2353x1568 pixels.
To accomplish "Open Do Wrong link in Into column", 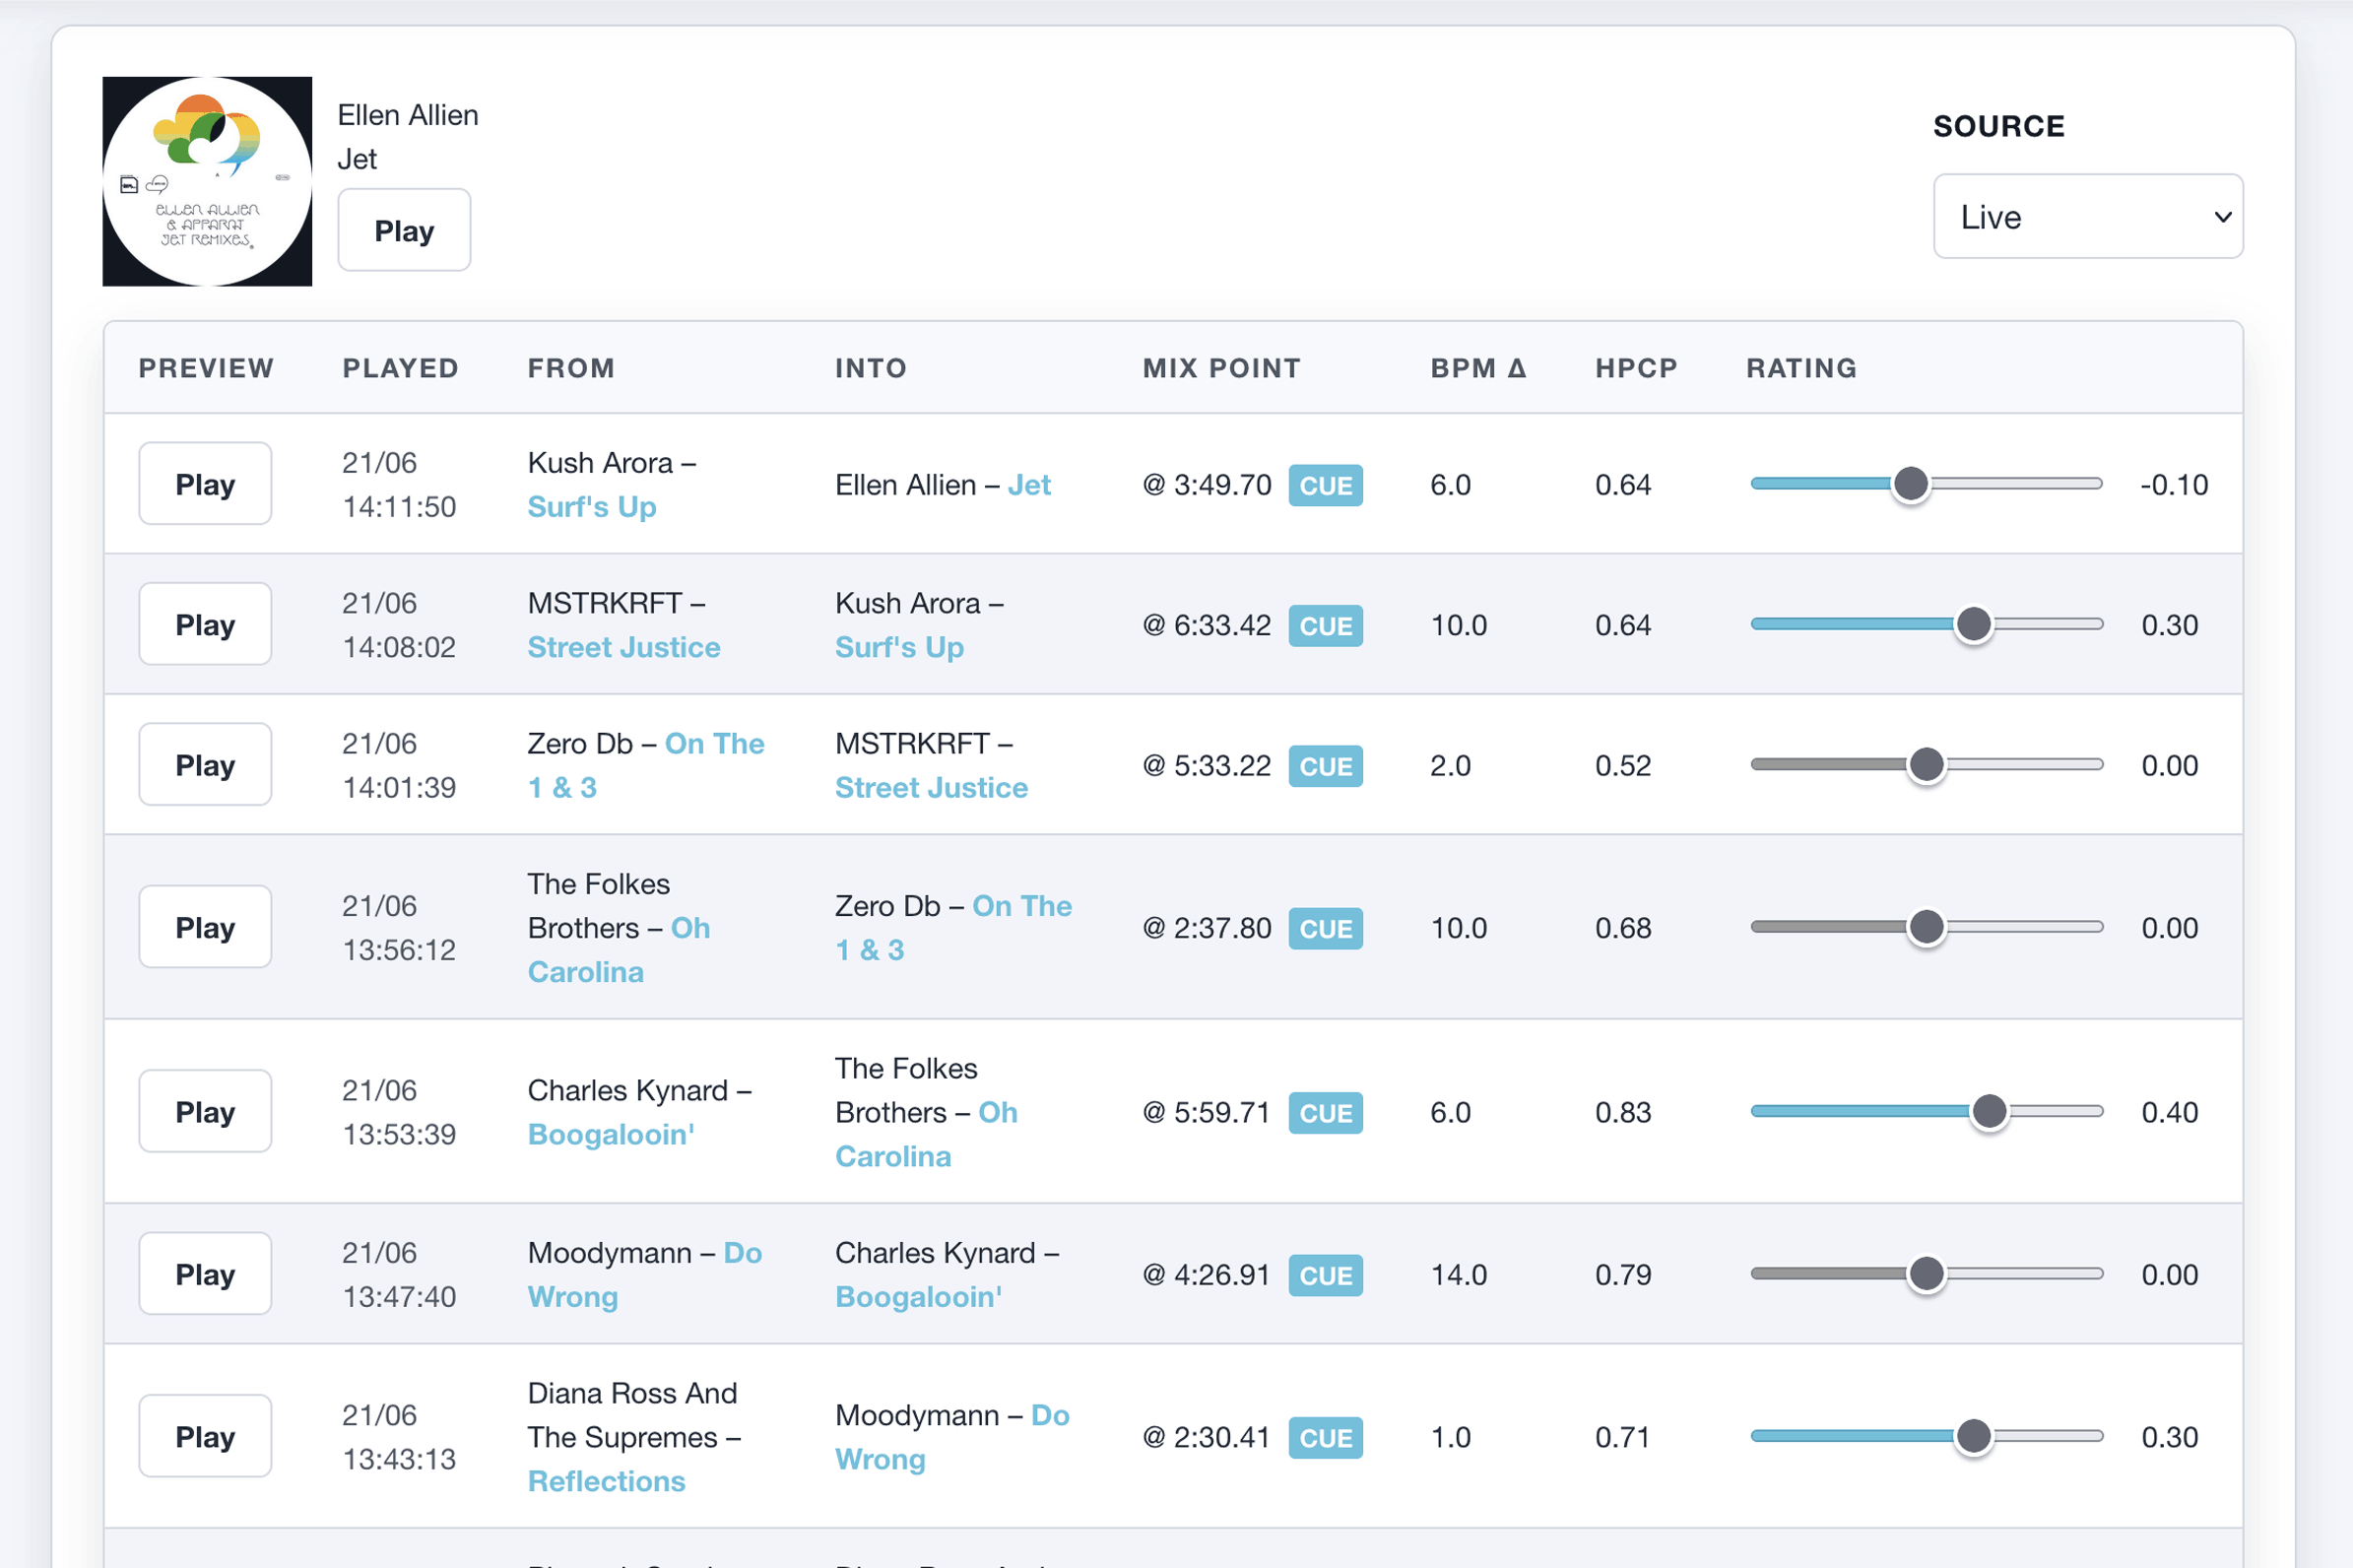I will click(x=953, y=1437).
